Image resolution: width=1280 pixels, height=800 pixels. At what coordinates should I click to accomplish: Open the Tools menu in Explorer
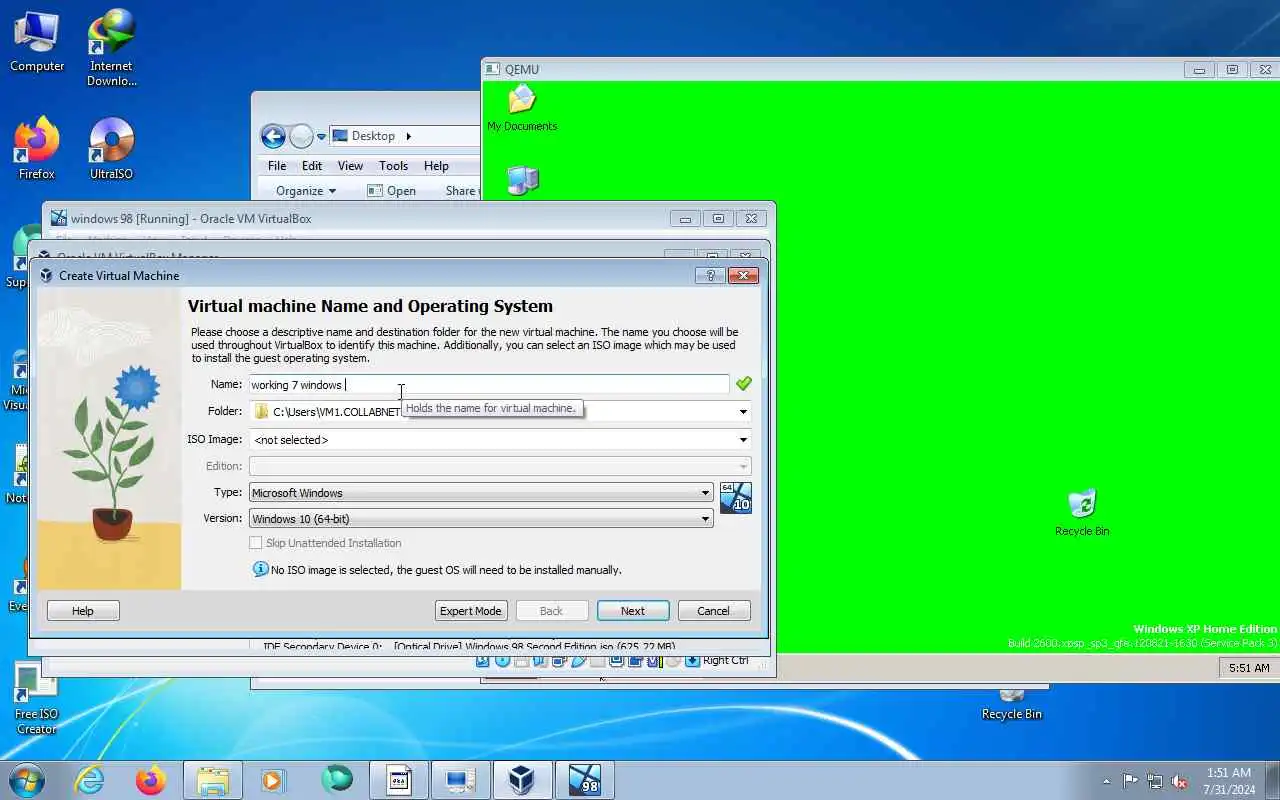click(393, 166)
